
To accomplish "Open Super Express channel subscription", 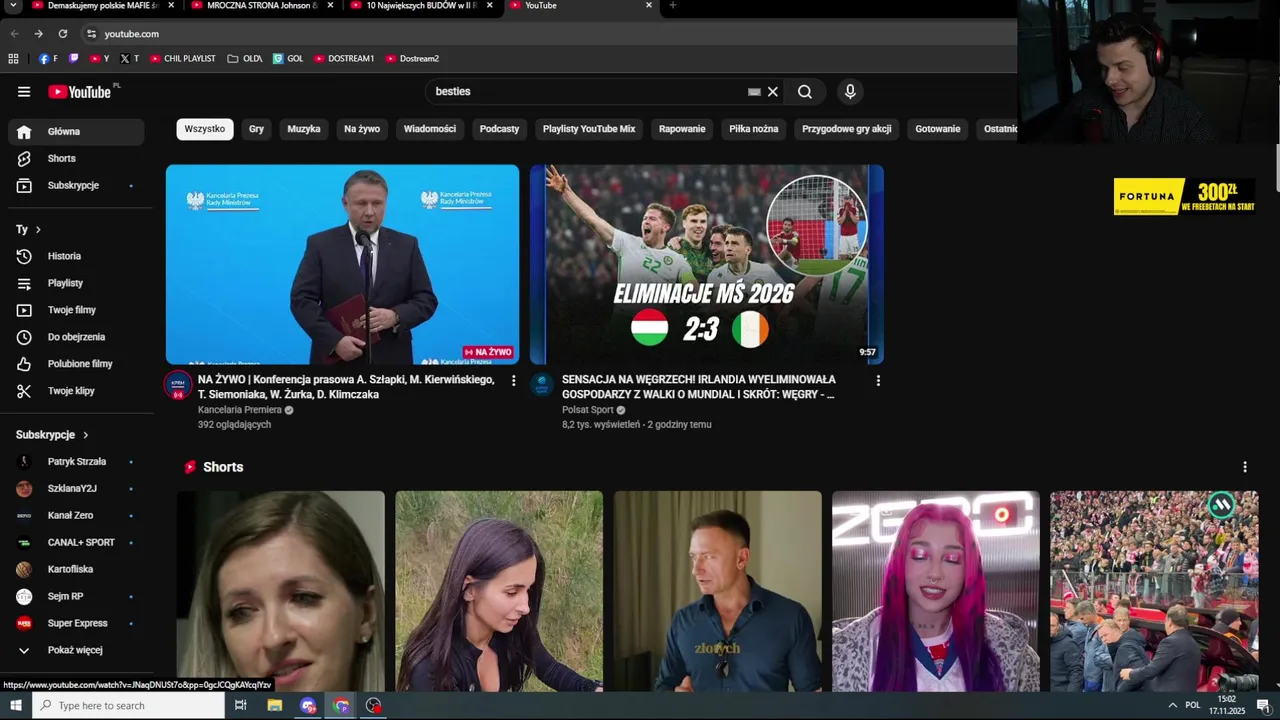I will (x=76, y=624).
